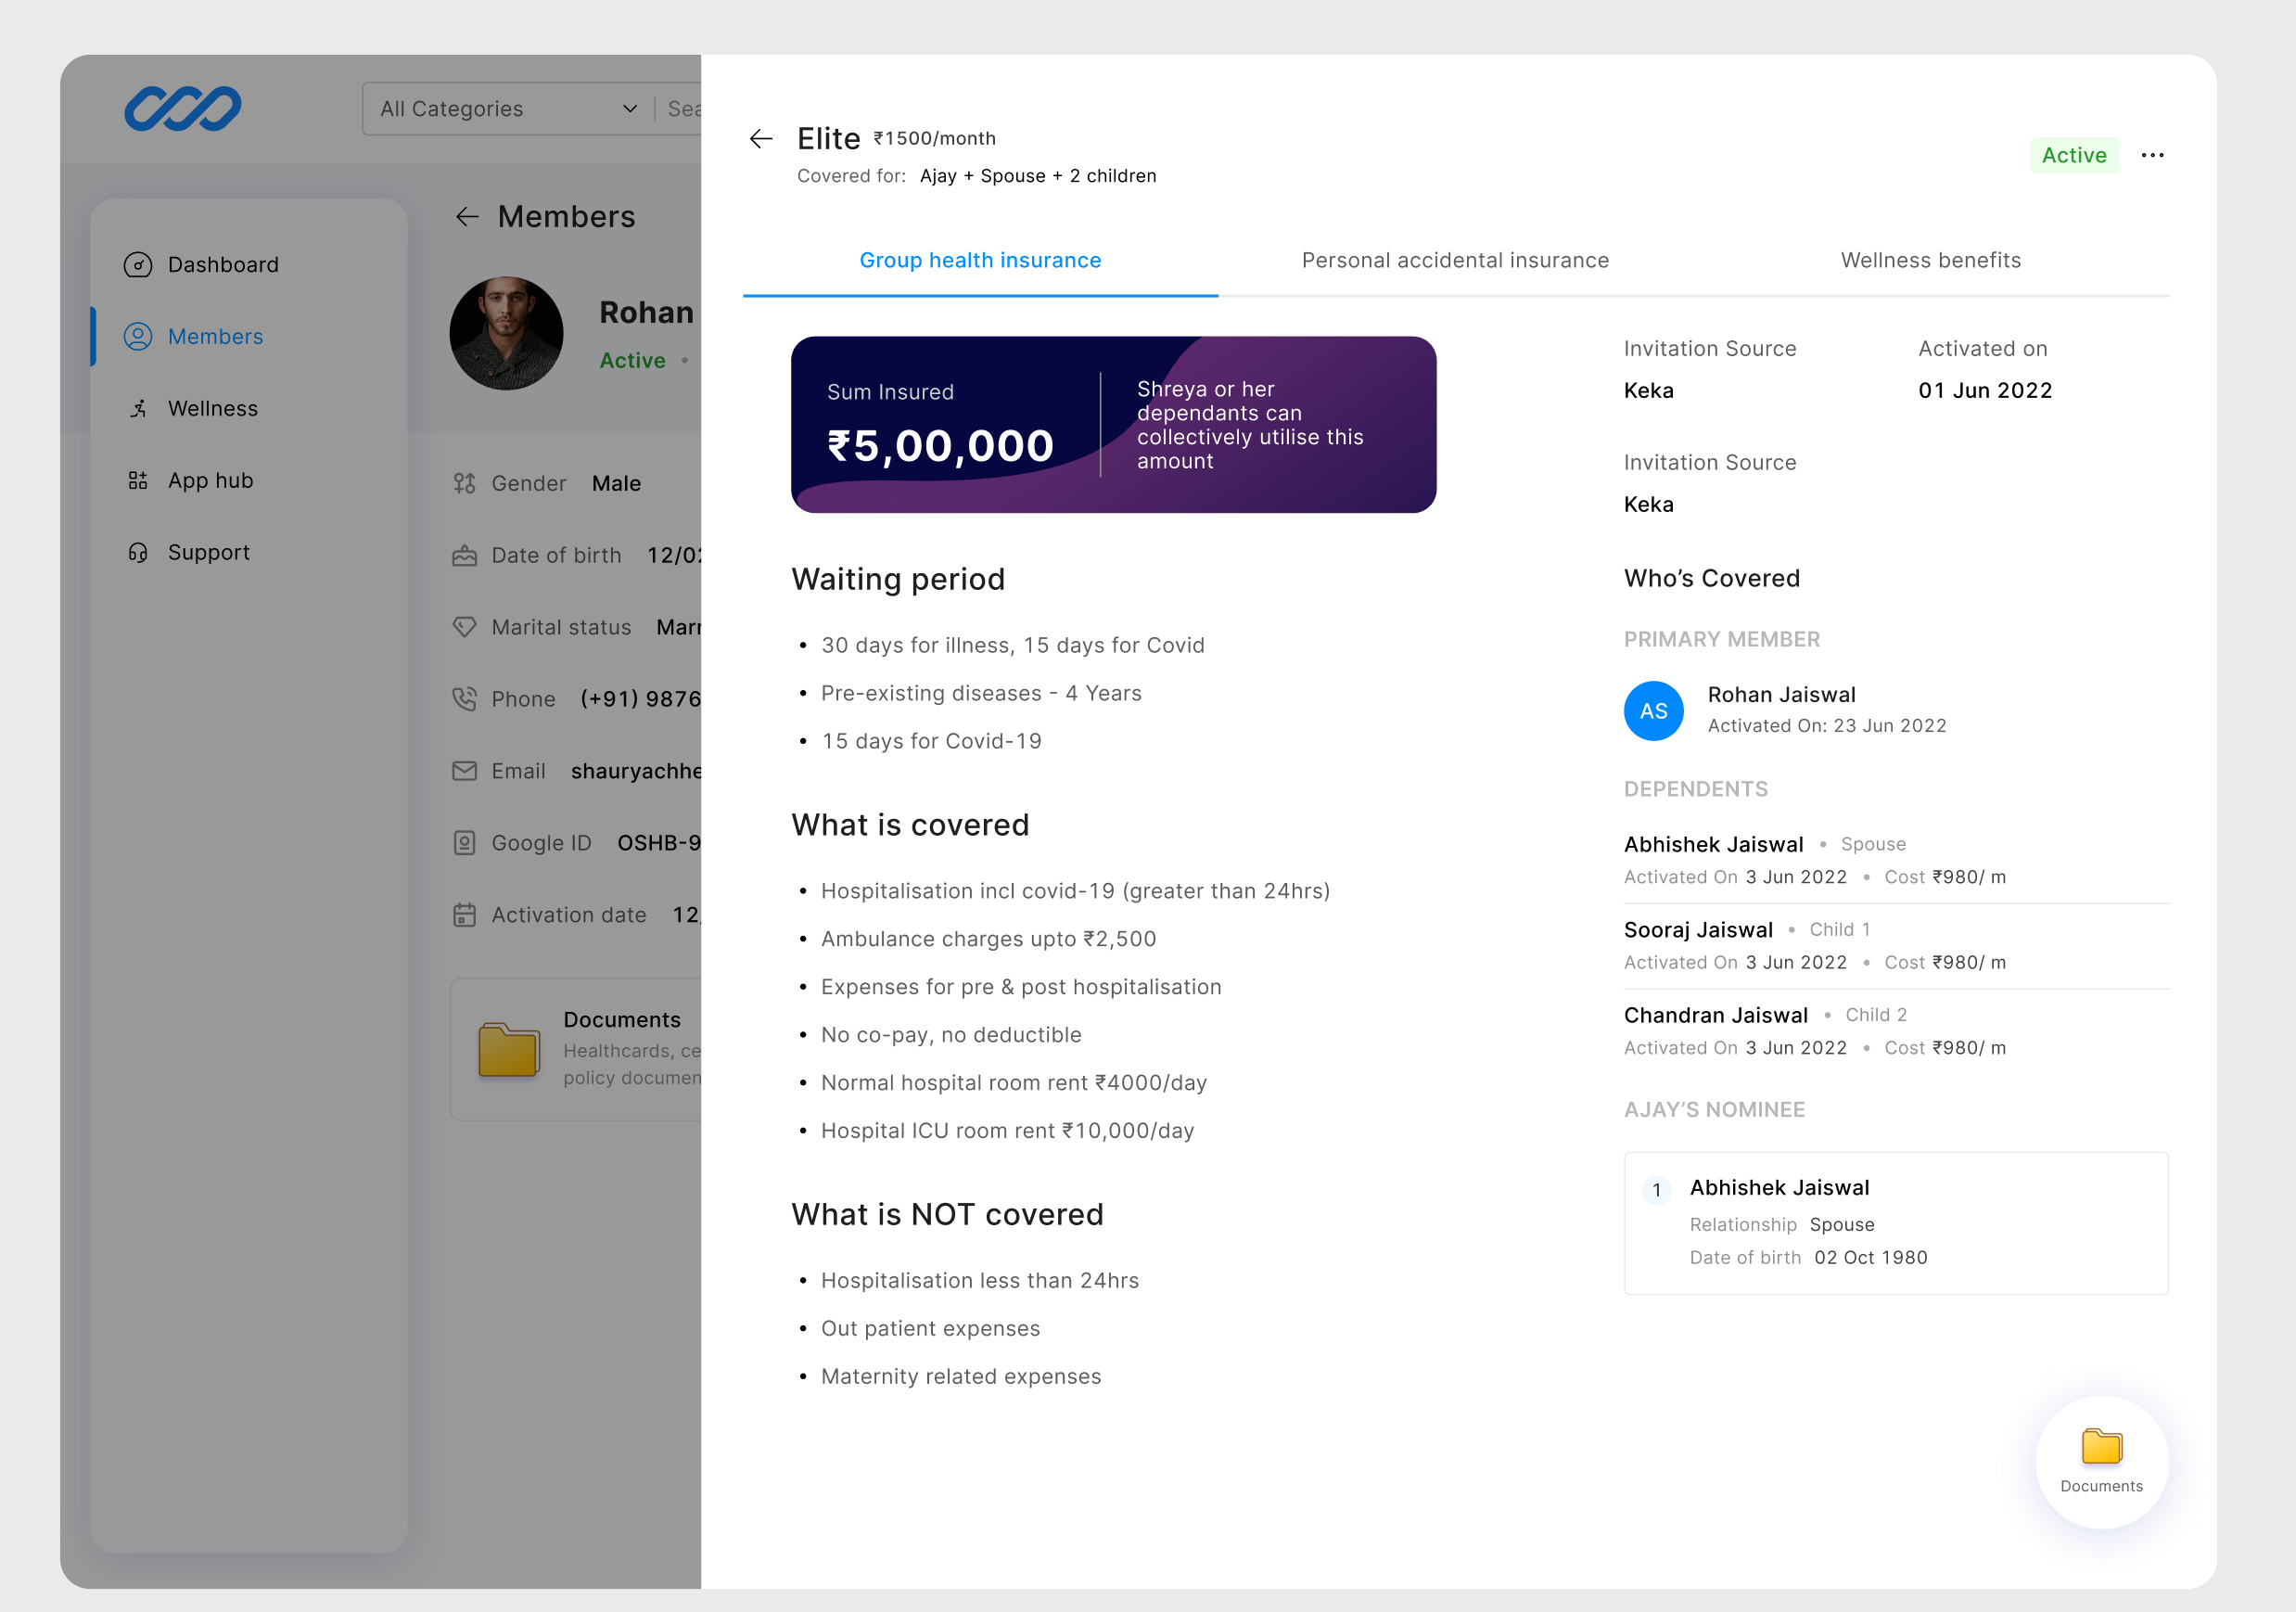Open the floating Documents folder icon
The height and width of the screenshot is (1612, 2296).
coord(2101,1459)
